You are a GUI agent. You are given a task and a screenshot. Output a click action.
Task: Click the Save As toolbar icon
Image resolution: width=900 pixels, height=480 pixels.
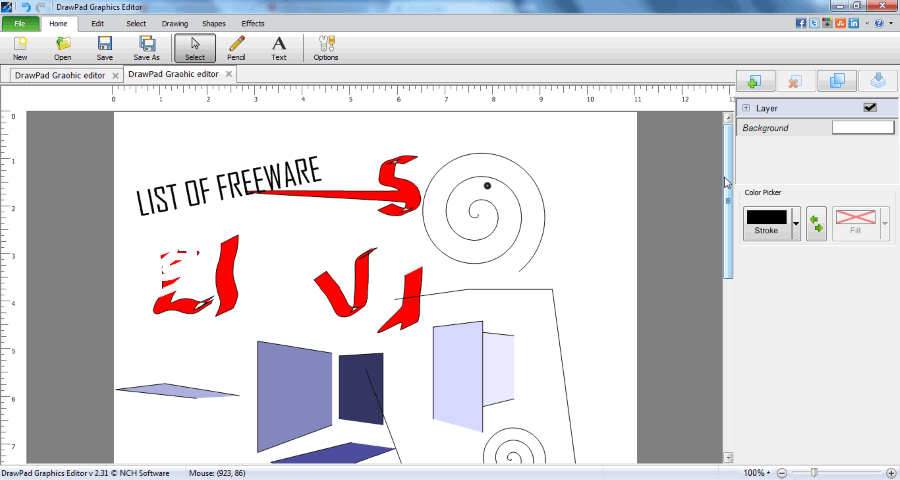pos(147,47)
